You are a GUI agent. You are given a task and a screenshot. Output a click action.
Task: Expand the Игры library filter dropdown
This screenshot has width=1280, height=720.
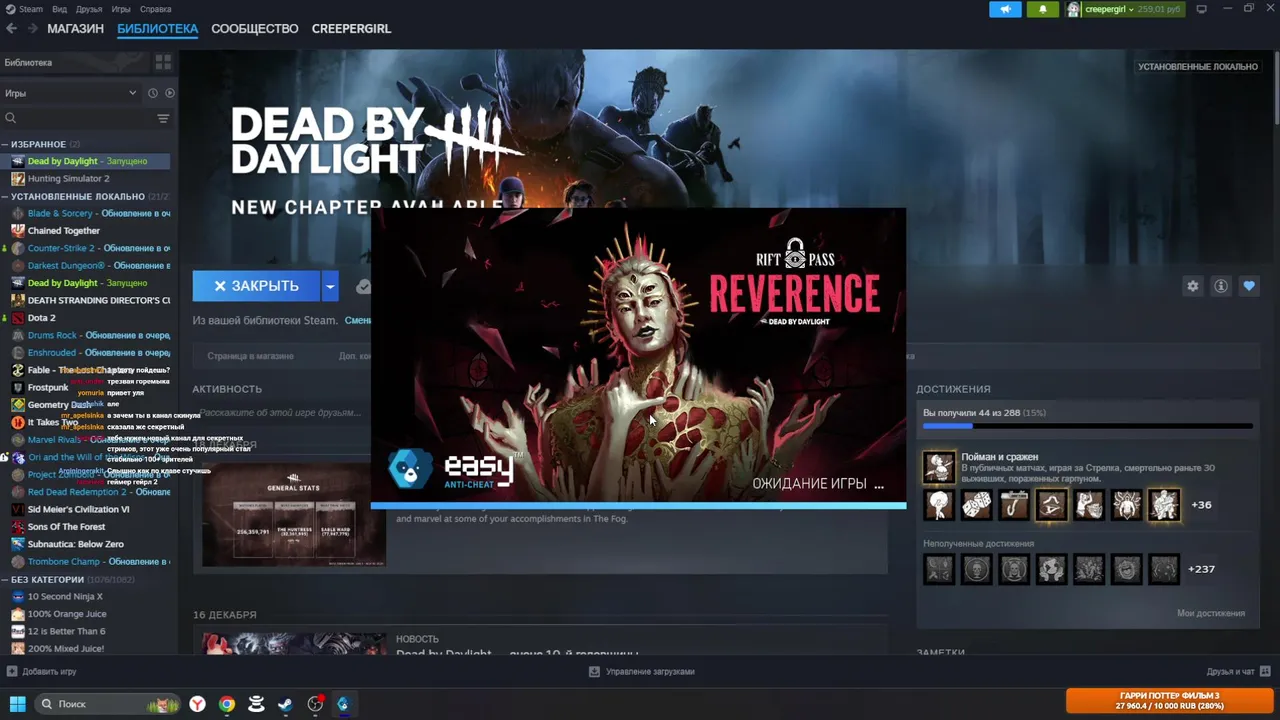click(132, 93)
